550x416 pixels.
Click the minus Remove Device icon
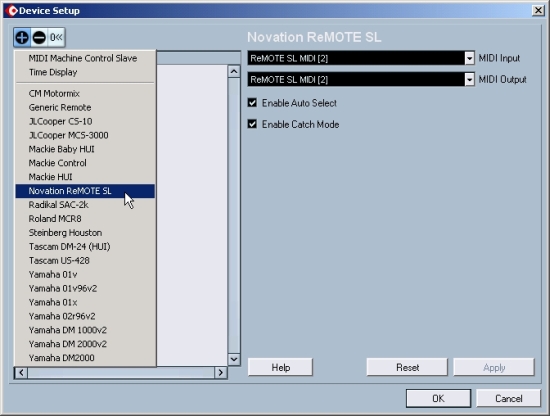(39, 37)
